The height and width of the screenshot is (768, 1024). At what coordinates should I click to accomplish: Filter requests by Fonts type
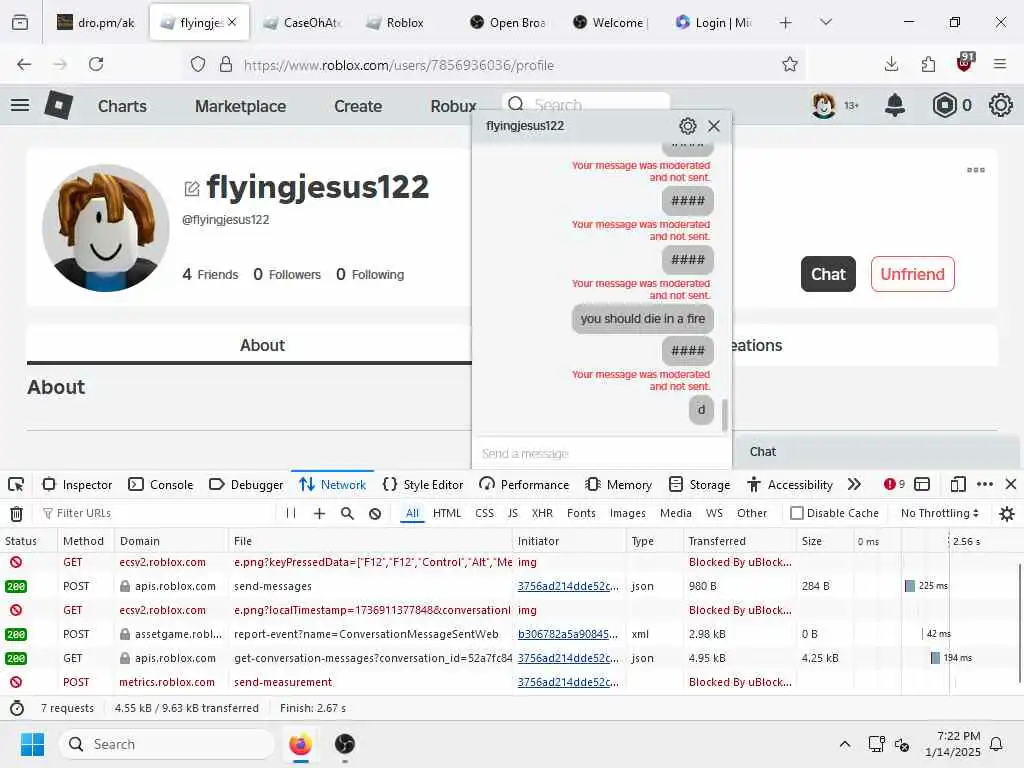[x=581, y=513]
